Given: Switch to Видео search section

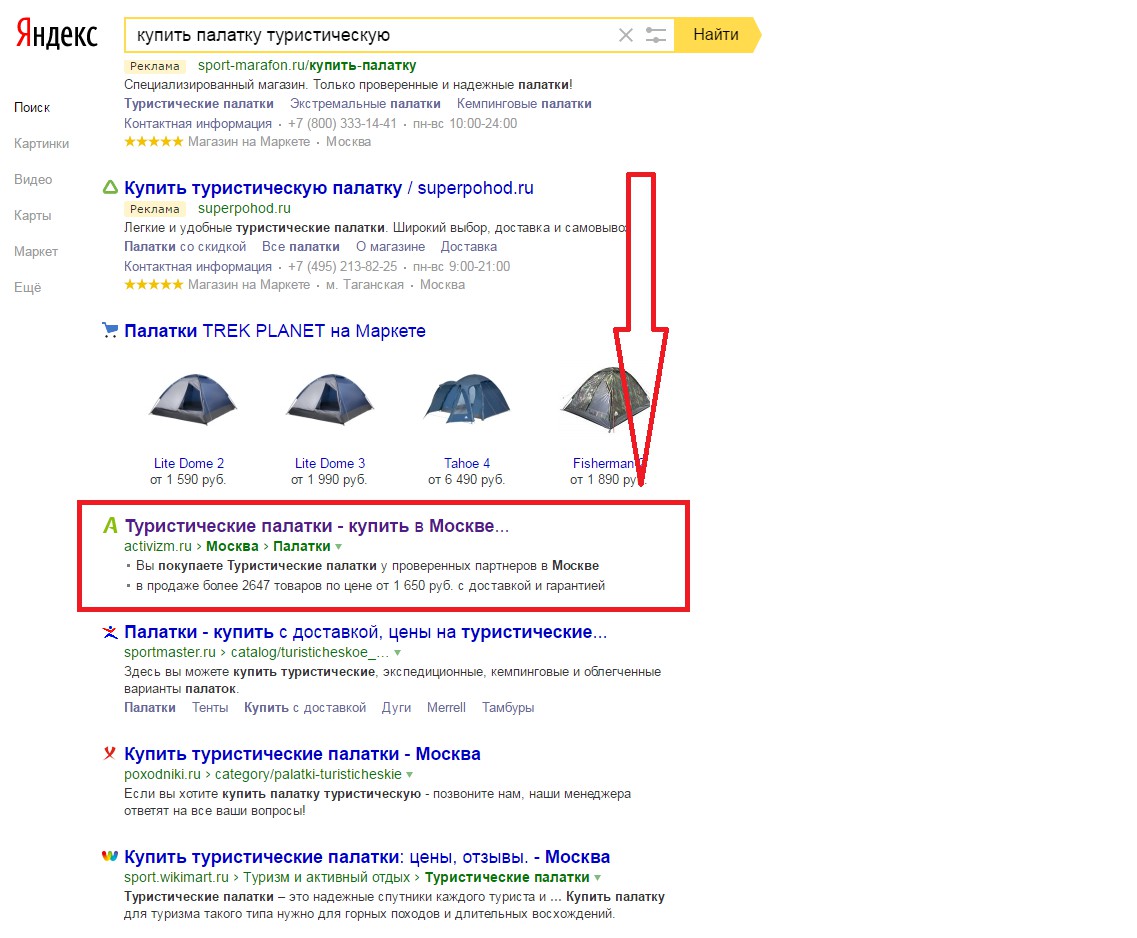Looking at the screenshot, I should coord(33,179).
